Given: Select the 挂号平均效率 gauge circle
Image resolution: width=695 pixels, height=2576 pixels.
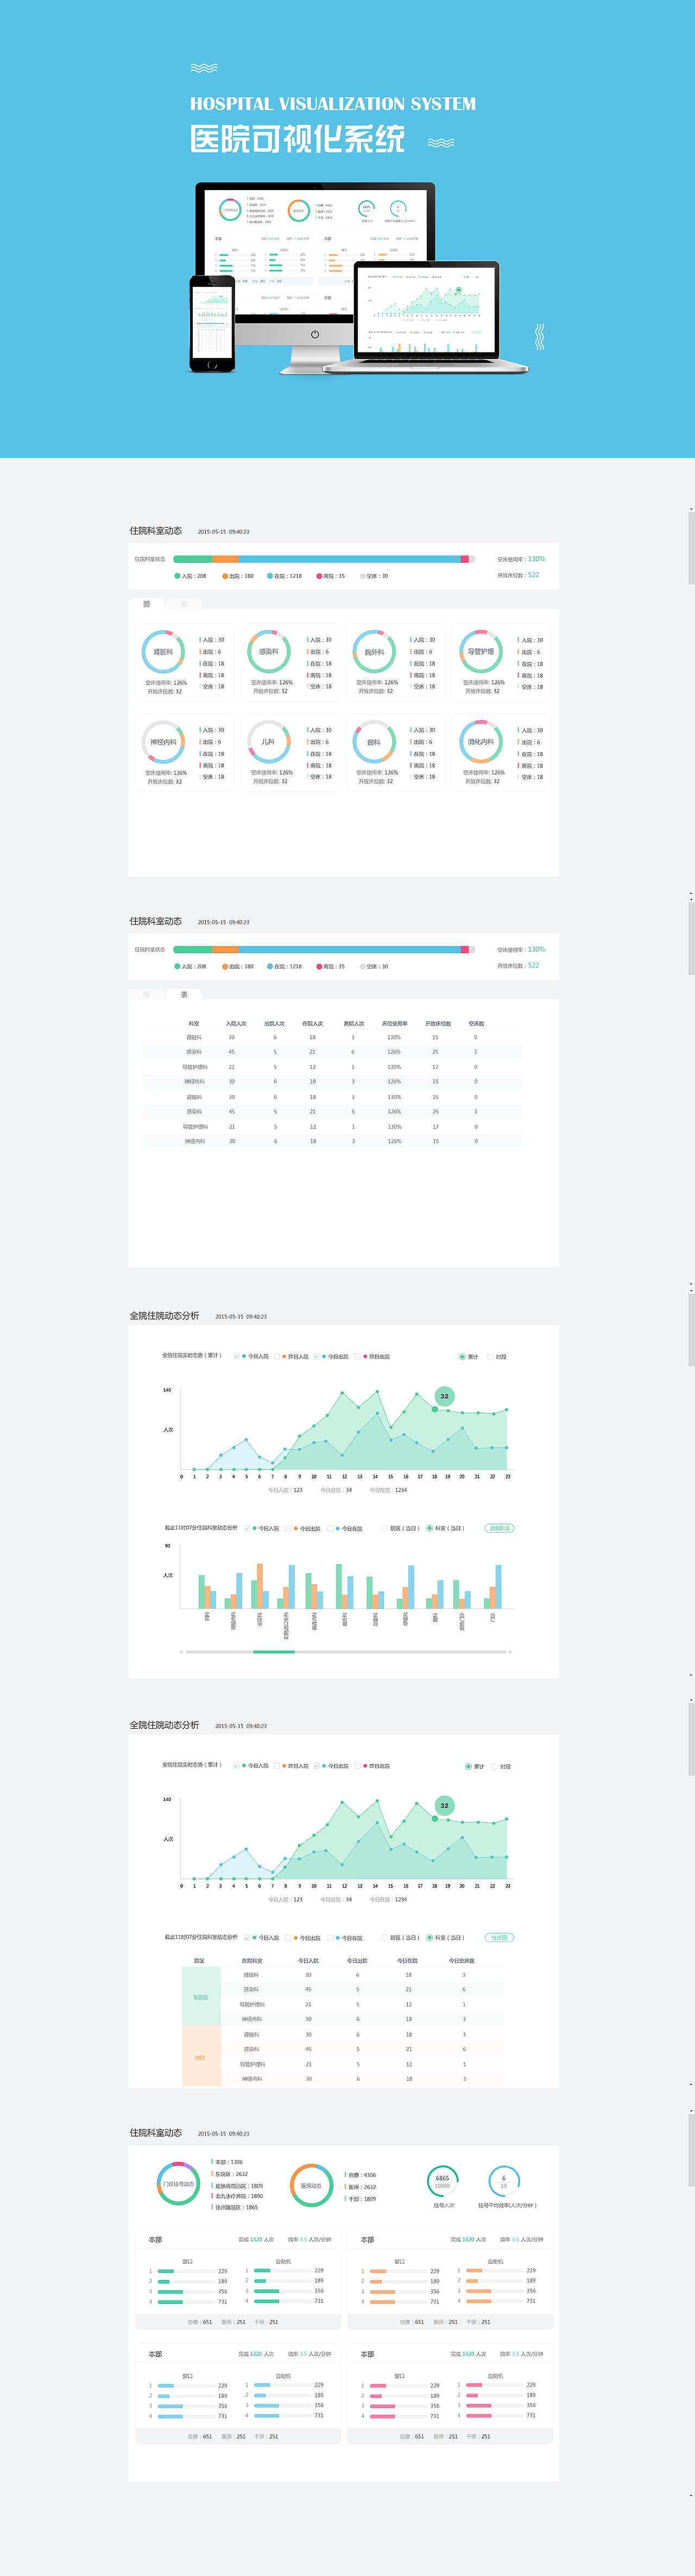Looking at the screenshot, I should point(503,2180).
